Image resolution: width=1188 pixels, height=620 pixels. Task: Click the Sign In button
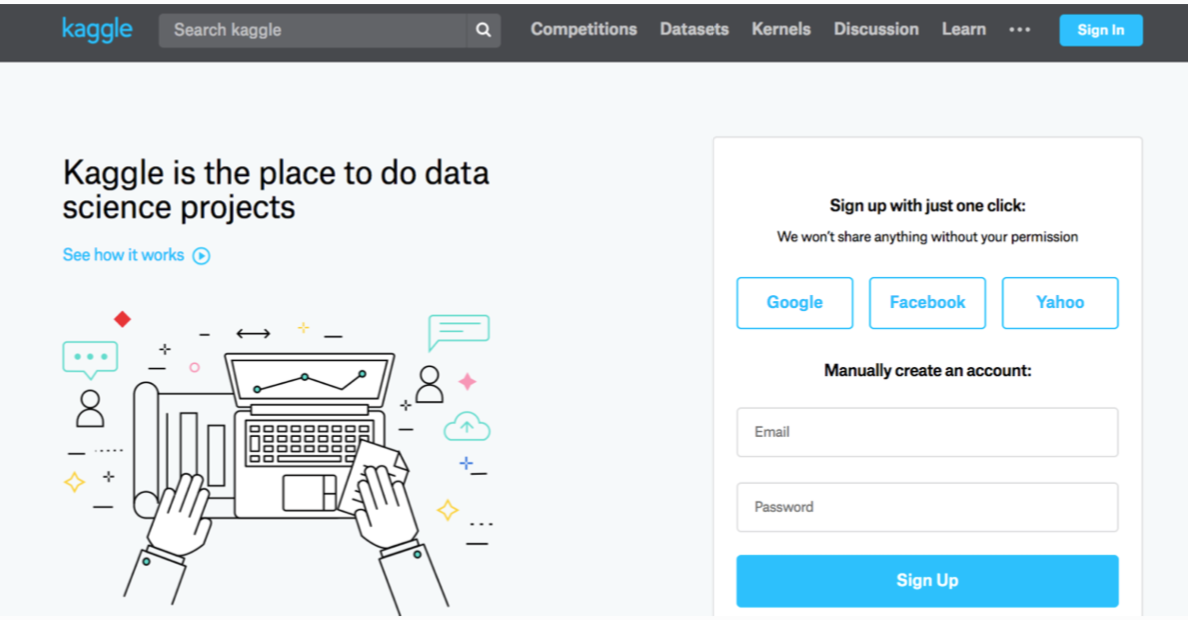click(1101, 30)
